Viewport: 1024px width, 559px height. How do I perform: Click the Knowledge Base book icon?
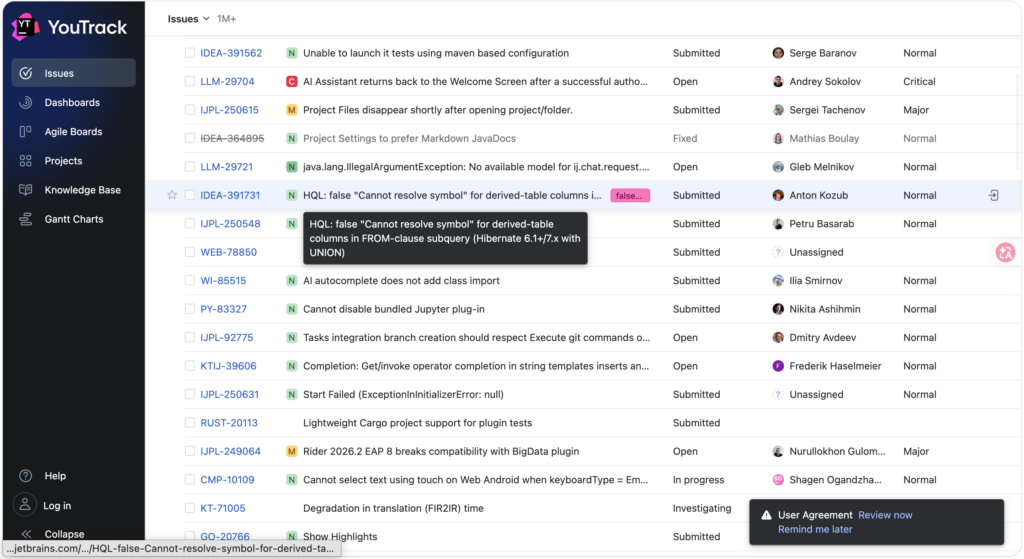click(25, 190)
